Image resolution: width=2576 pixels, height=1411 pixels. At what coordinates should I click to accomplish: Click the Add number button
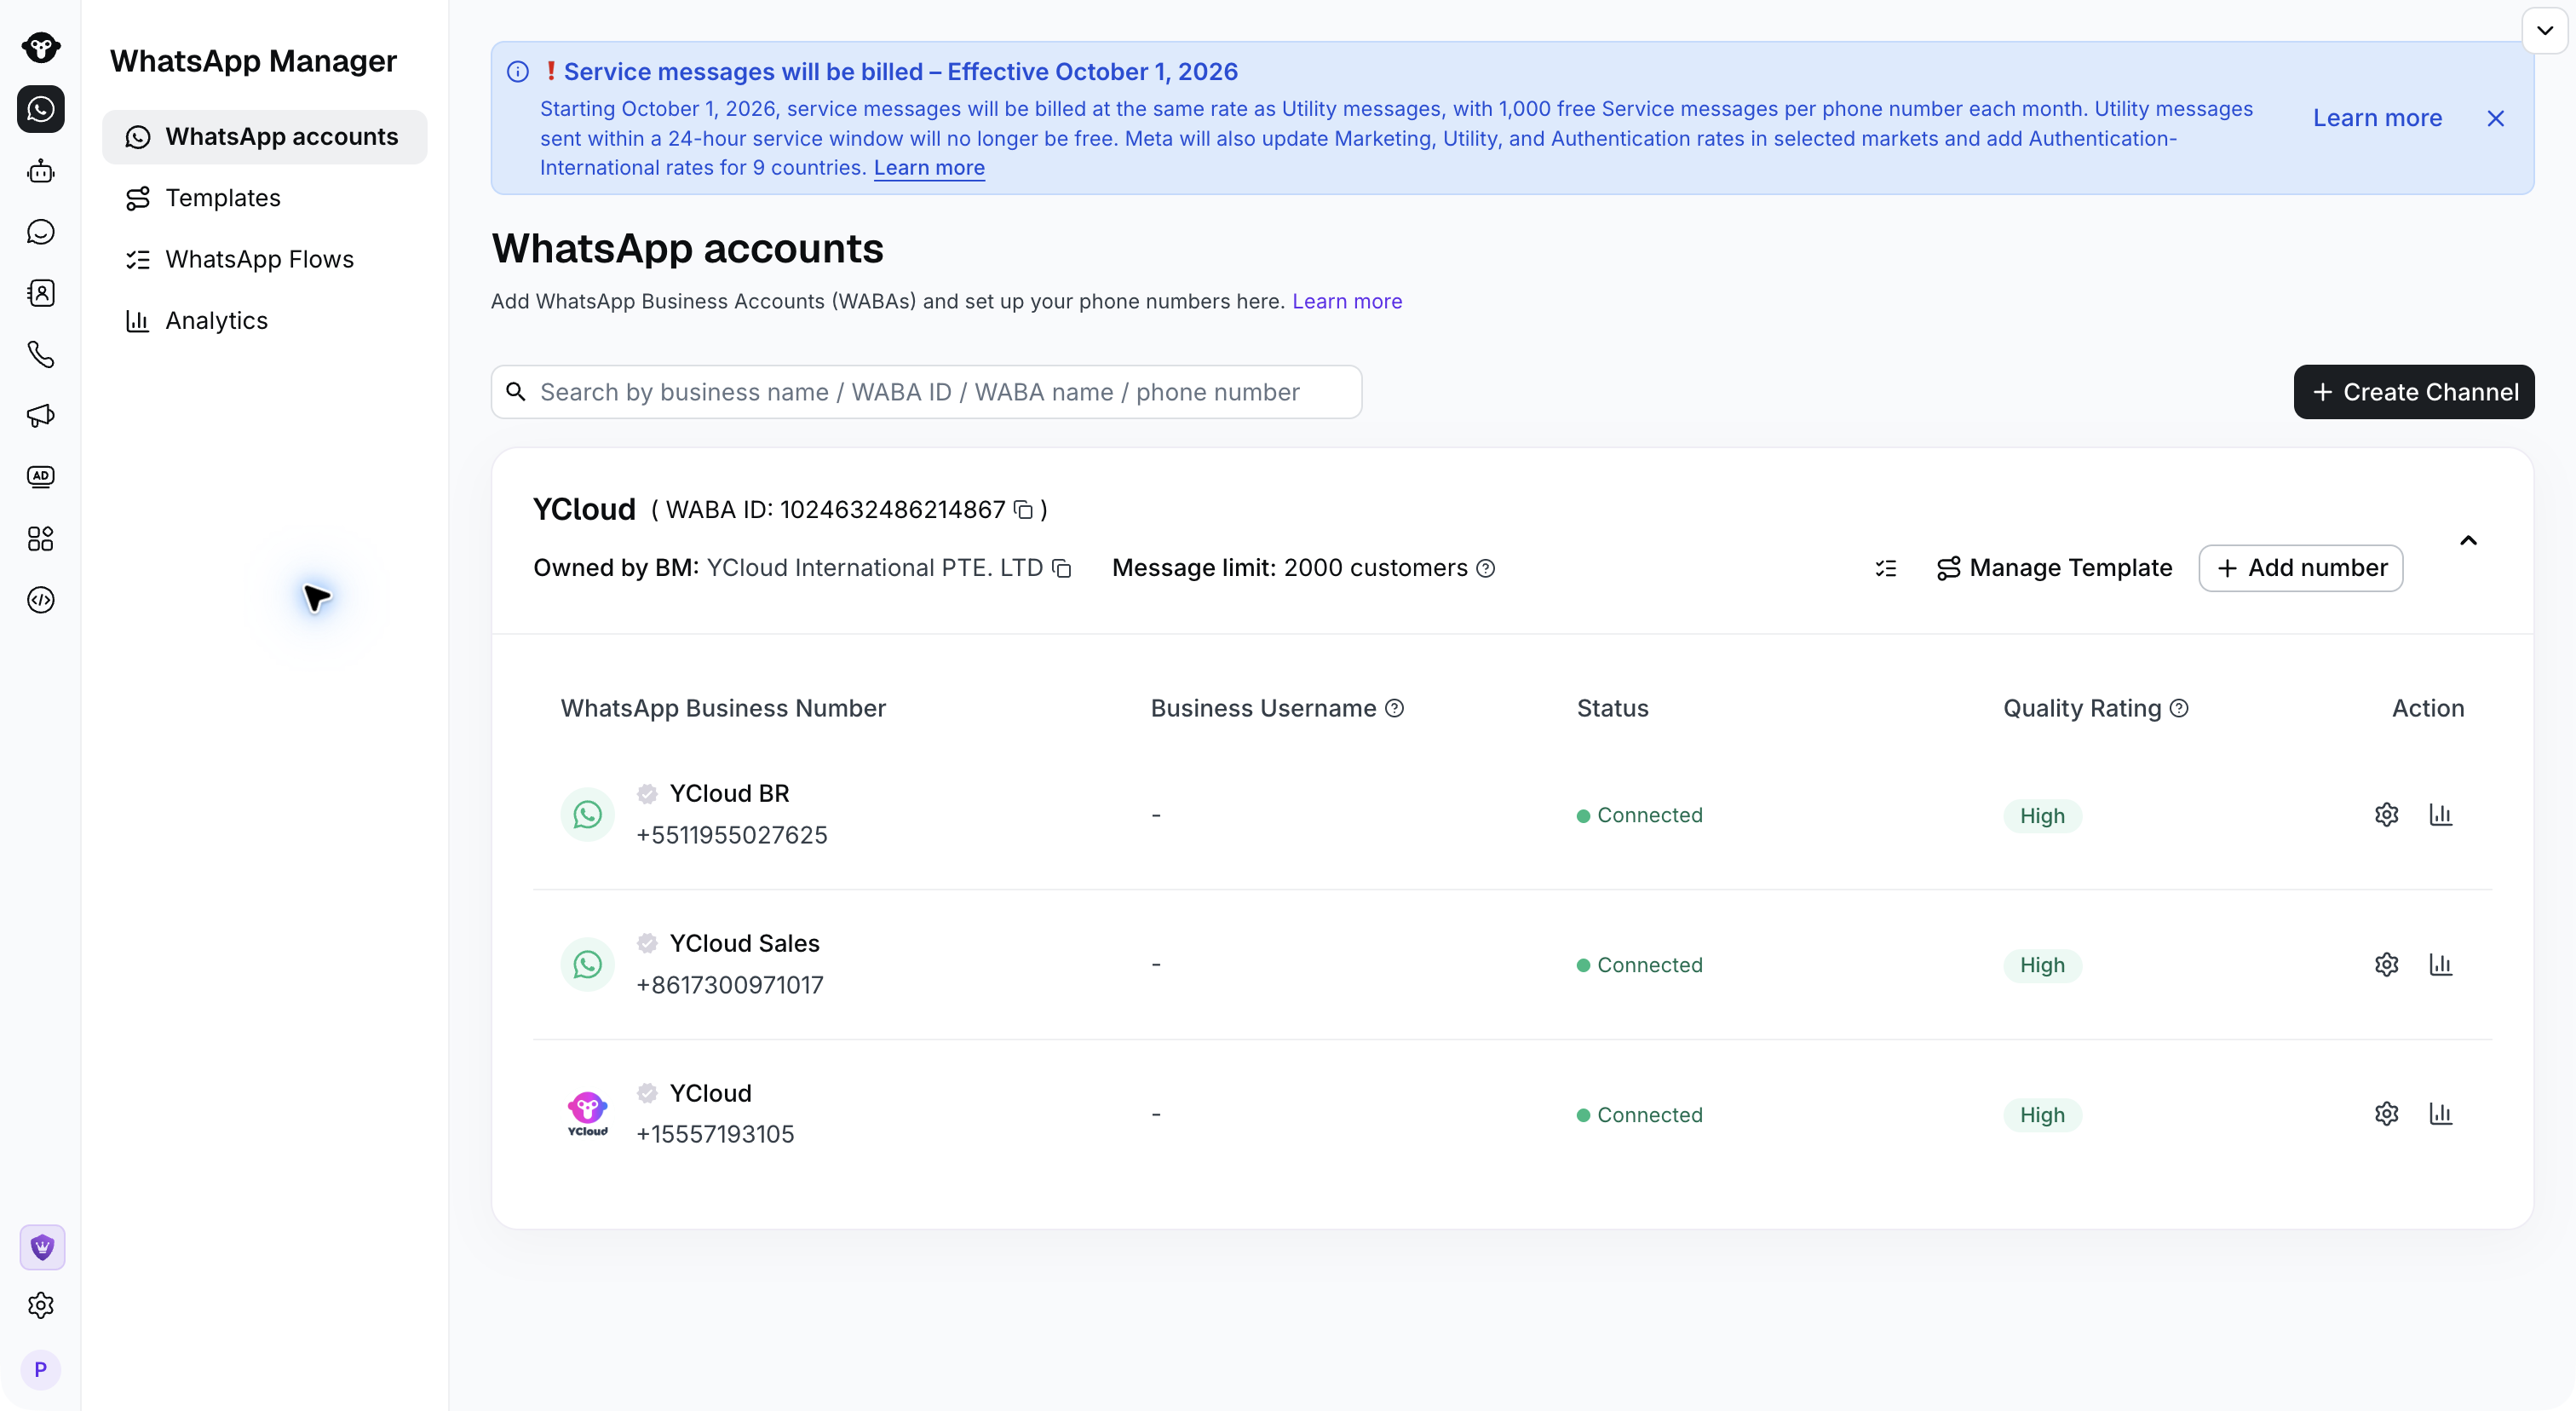[2301, 568]
